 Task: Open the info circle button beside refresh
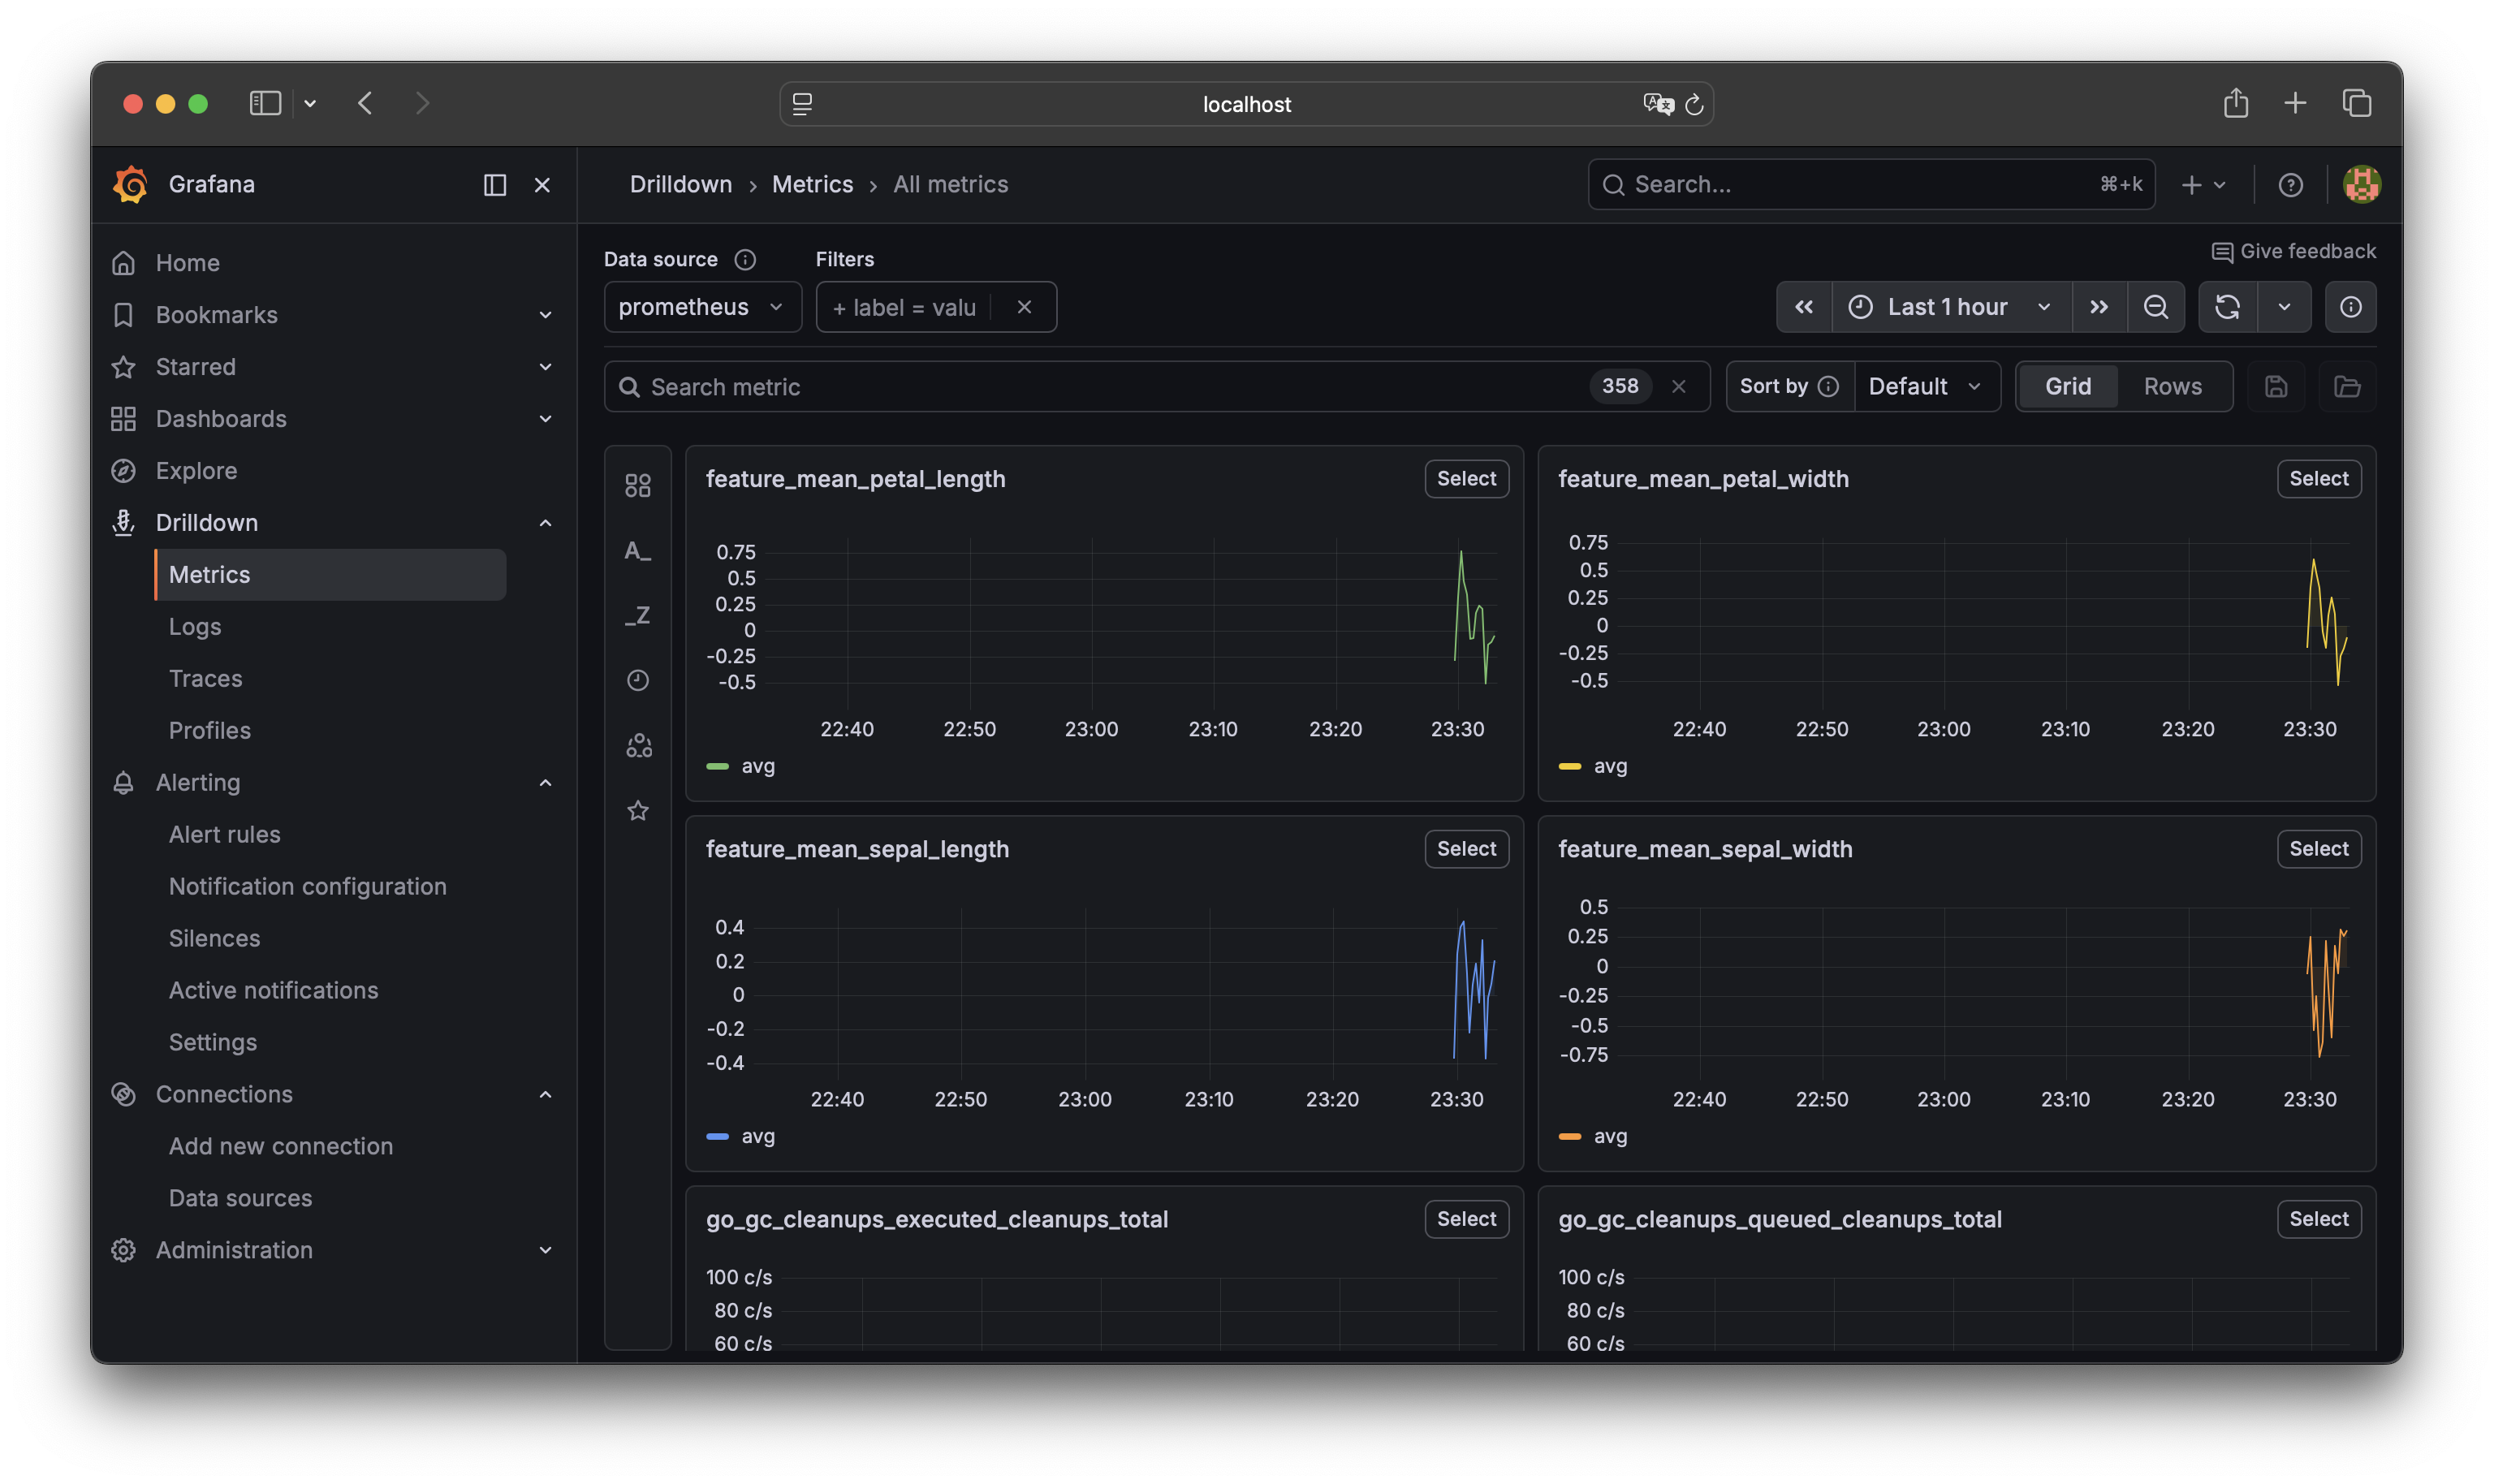(2350, 307)
